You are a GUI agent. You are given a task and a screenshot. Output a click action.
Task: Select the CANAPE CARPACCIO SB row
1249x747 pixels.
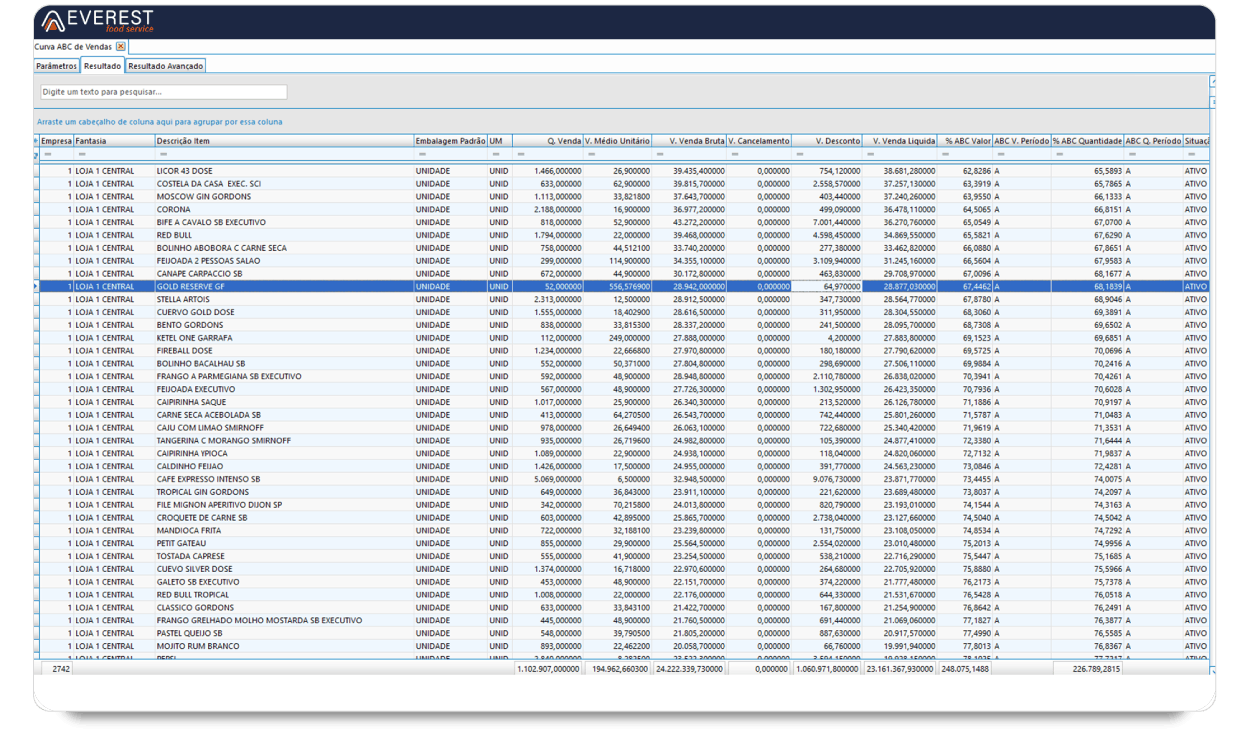(624, 274)
